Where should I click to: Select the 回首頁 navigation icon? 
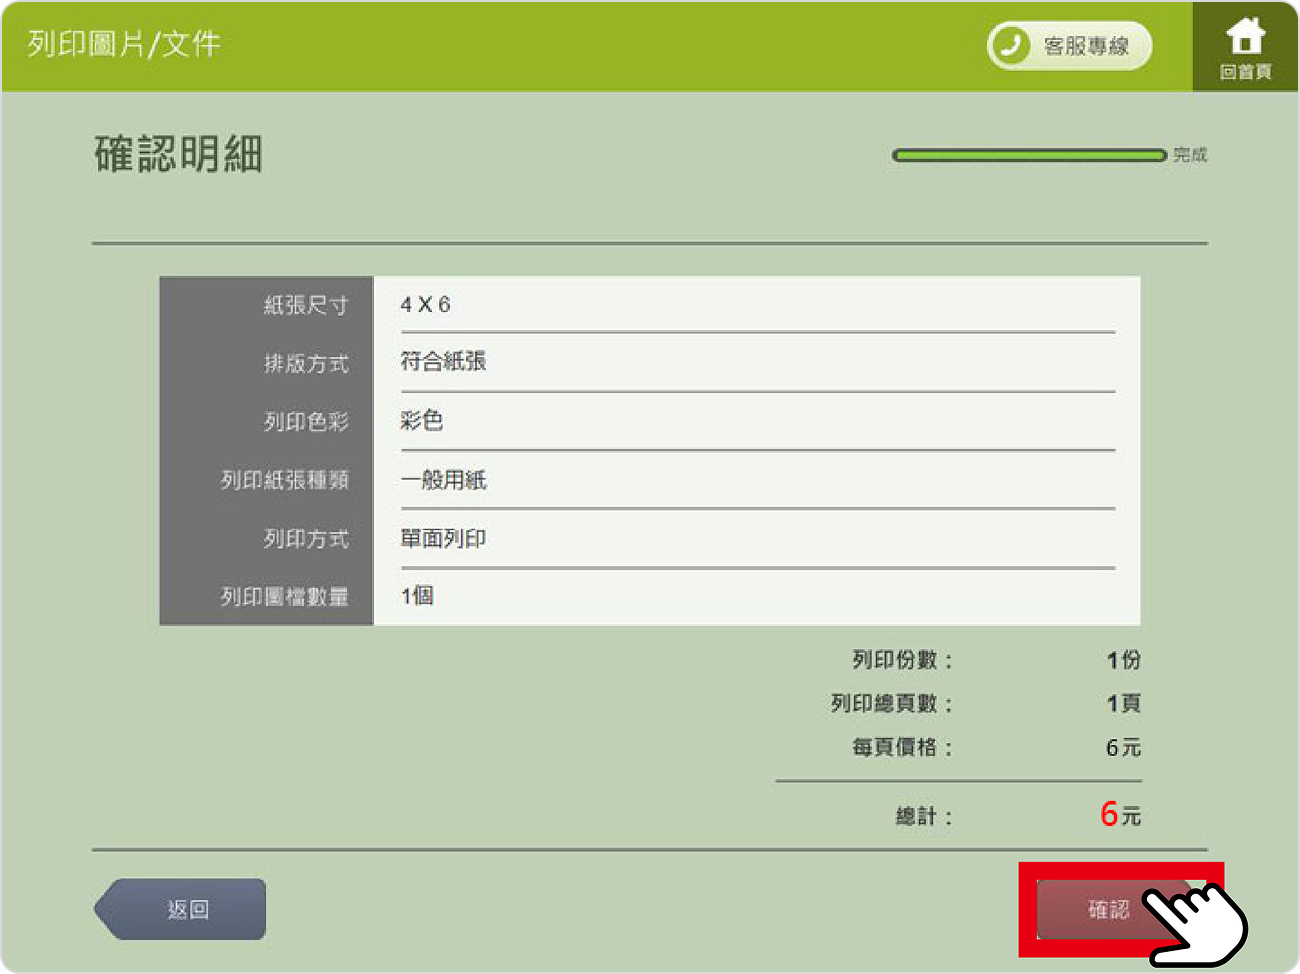click(1248, 46)
